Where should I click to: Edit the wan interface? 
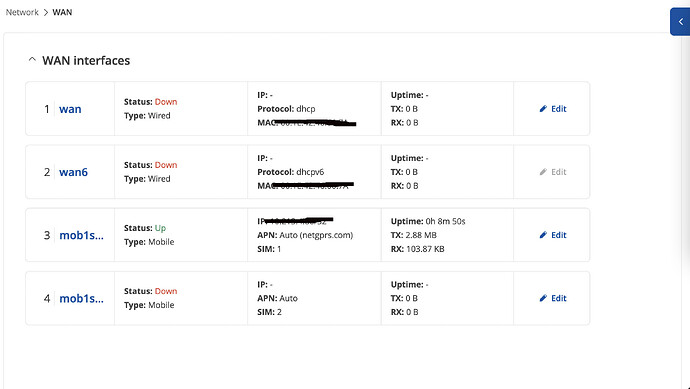[x=553, y=109]
